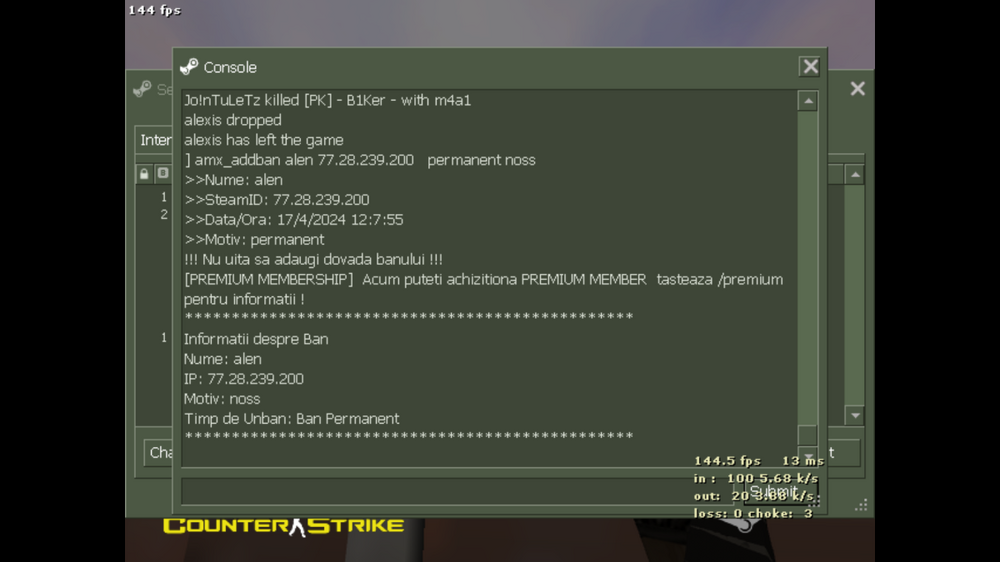This screenshot has height=562, width=1000.
Task: Submit the console command
Action: point(774,491)
